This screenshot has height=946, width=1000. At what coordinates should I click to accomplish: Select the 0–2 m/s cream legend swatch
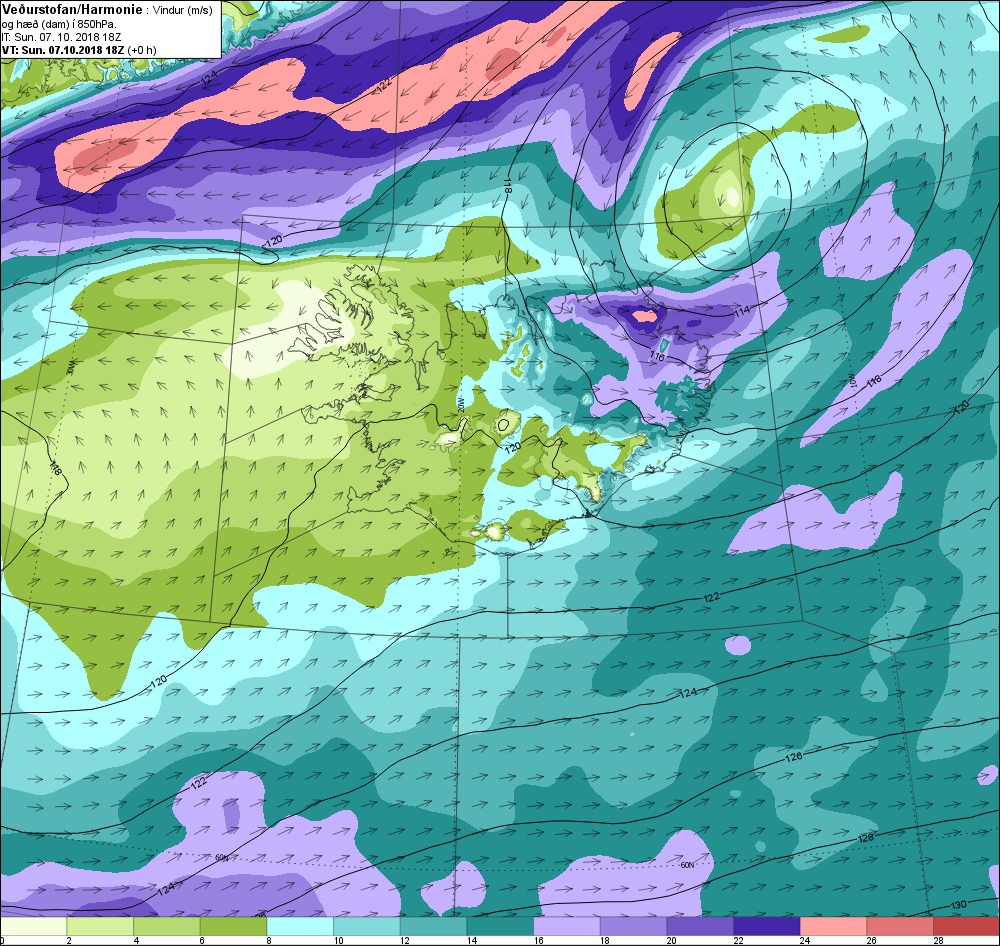click(33, 926)
